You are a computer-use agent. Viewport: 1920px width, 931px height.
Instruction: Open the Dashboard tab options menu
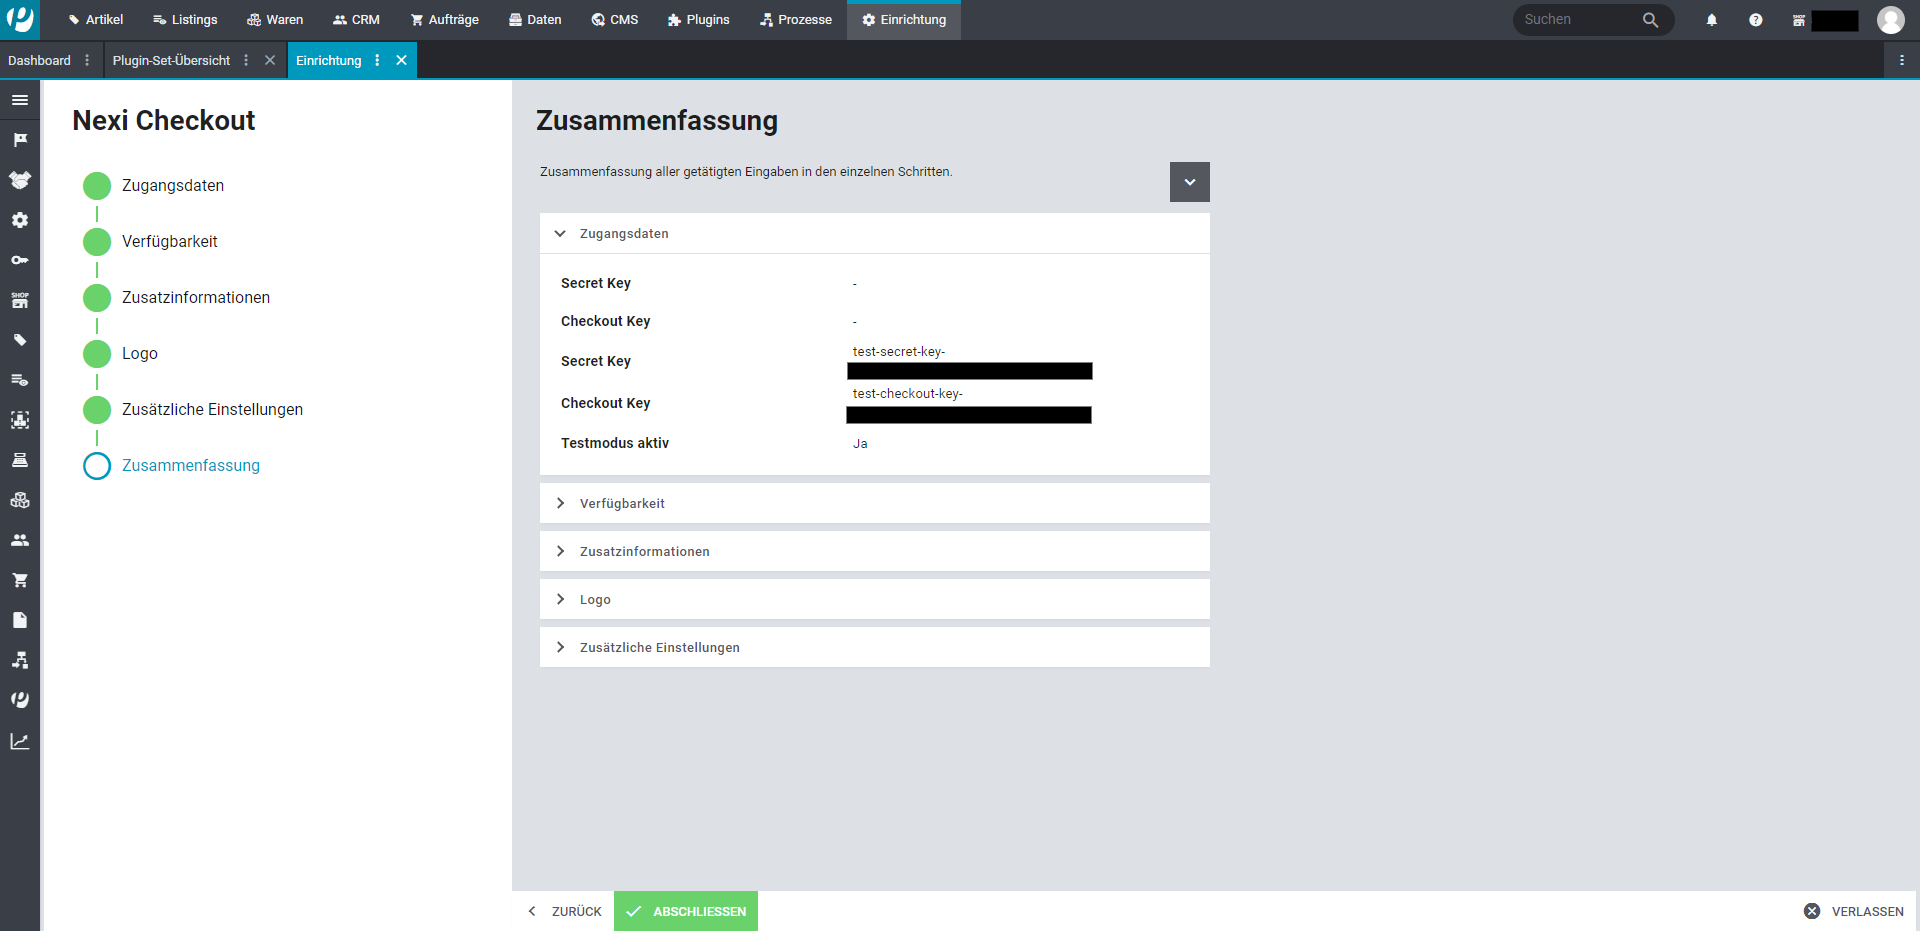pos(87,60)
